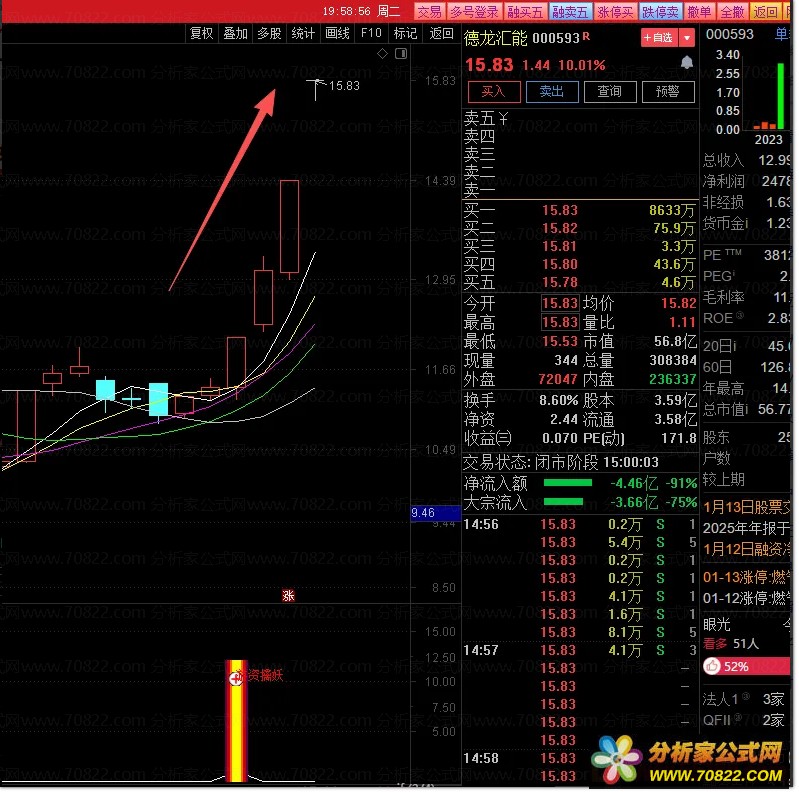799x792 pixels.
Task: Click the red 52% bullish bar
Action: click(x=747, y=666)
